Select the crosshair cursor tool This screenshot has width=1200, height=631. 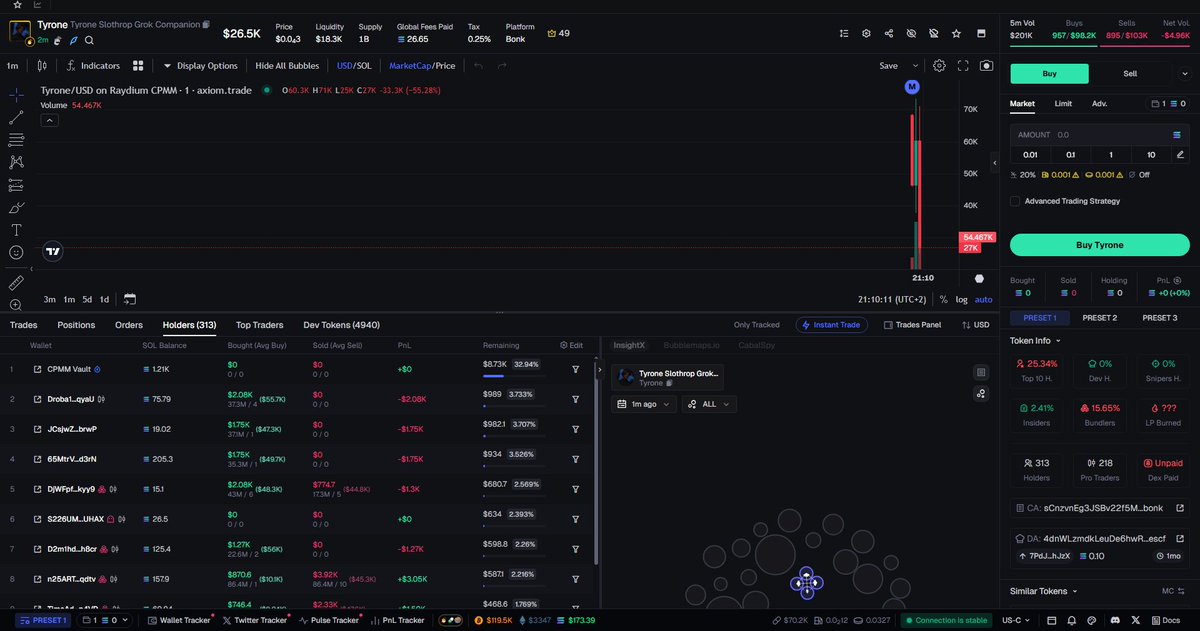point(17,96)
